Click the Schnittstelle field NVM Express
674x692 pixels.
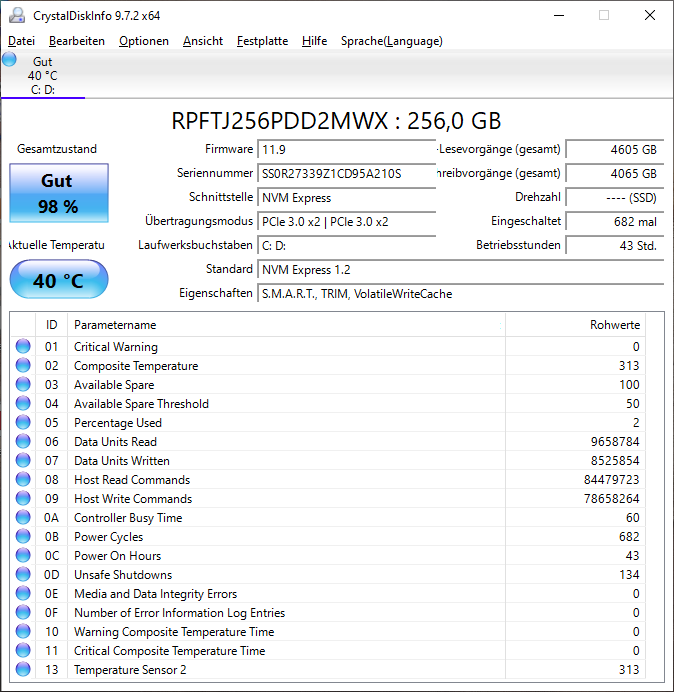(x=346, y=198)
